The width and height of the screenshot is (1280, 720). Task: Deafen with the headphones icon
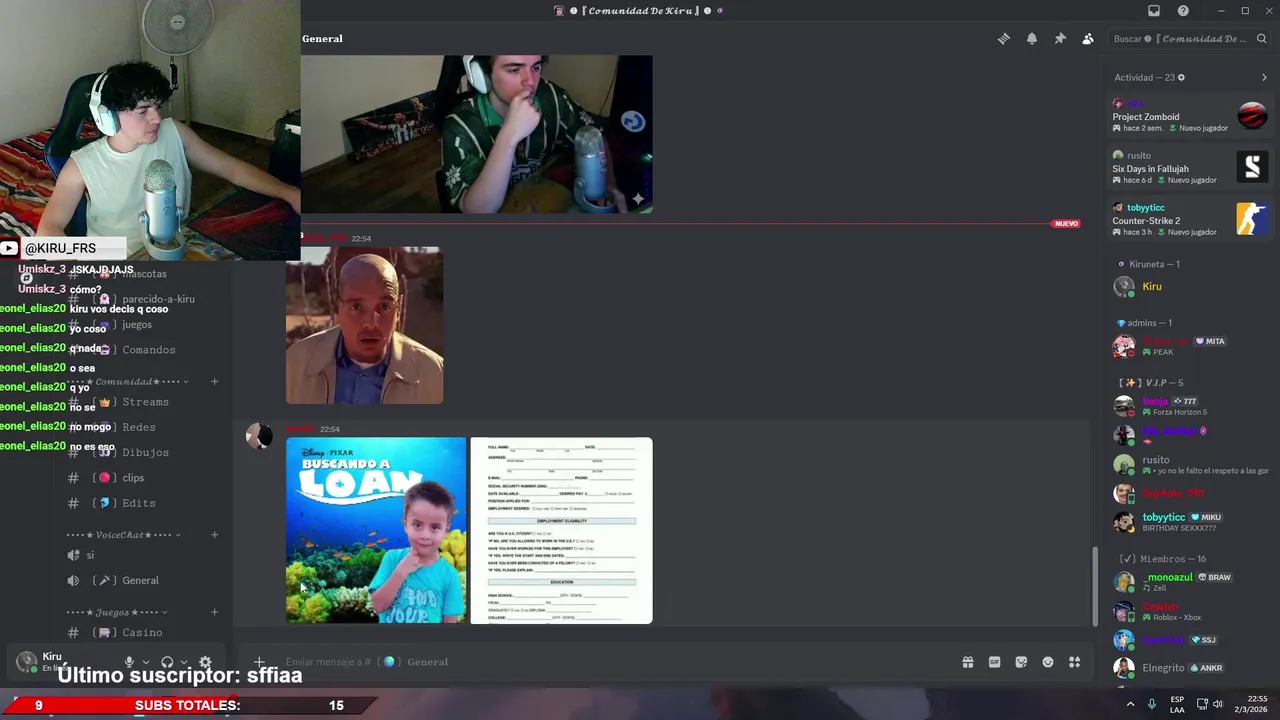(167, 662)
